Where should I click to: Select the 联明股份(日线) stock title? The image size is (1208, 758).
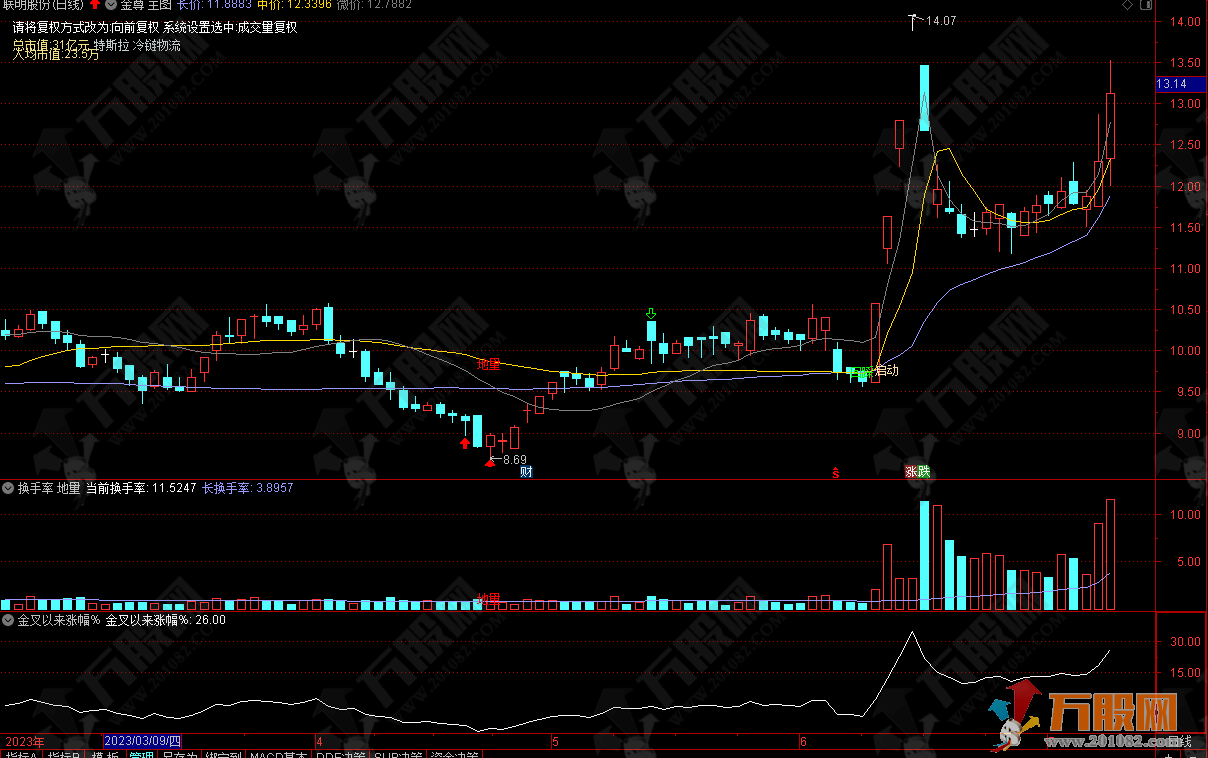point(42,5)
